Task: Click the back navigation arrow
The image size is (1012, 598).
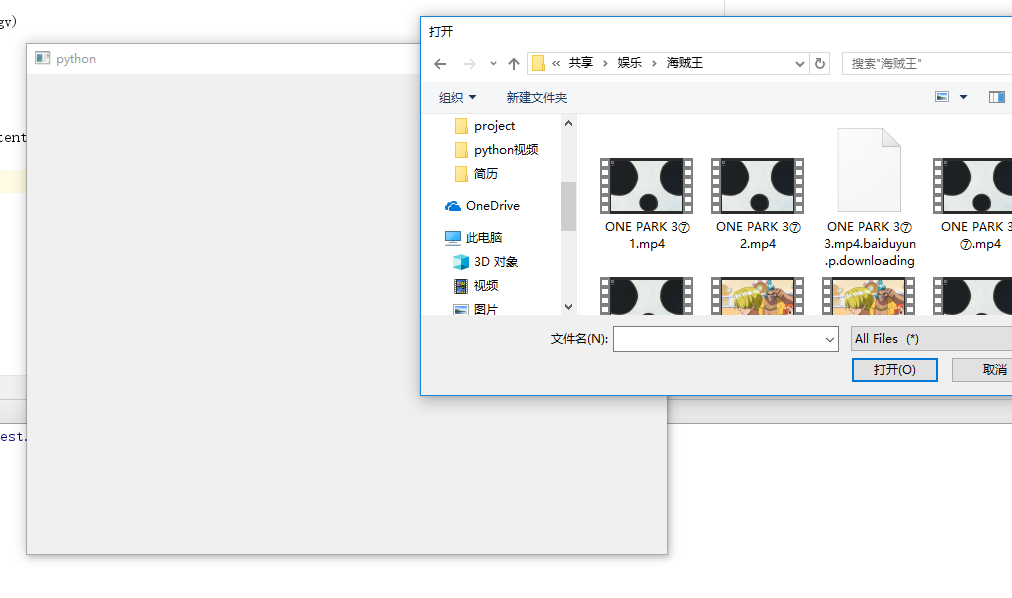Action: [x=439, y=63]
